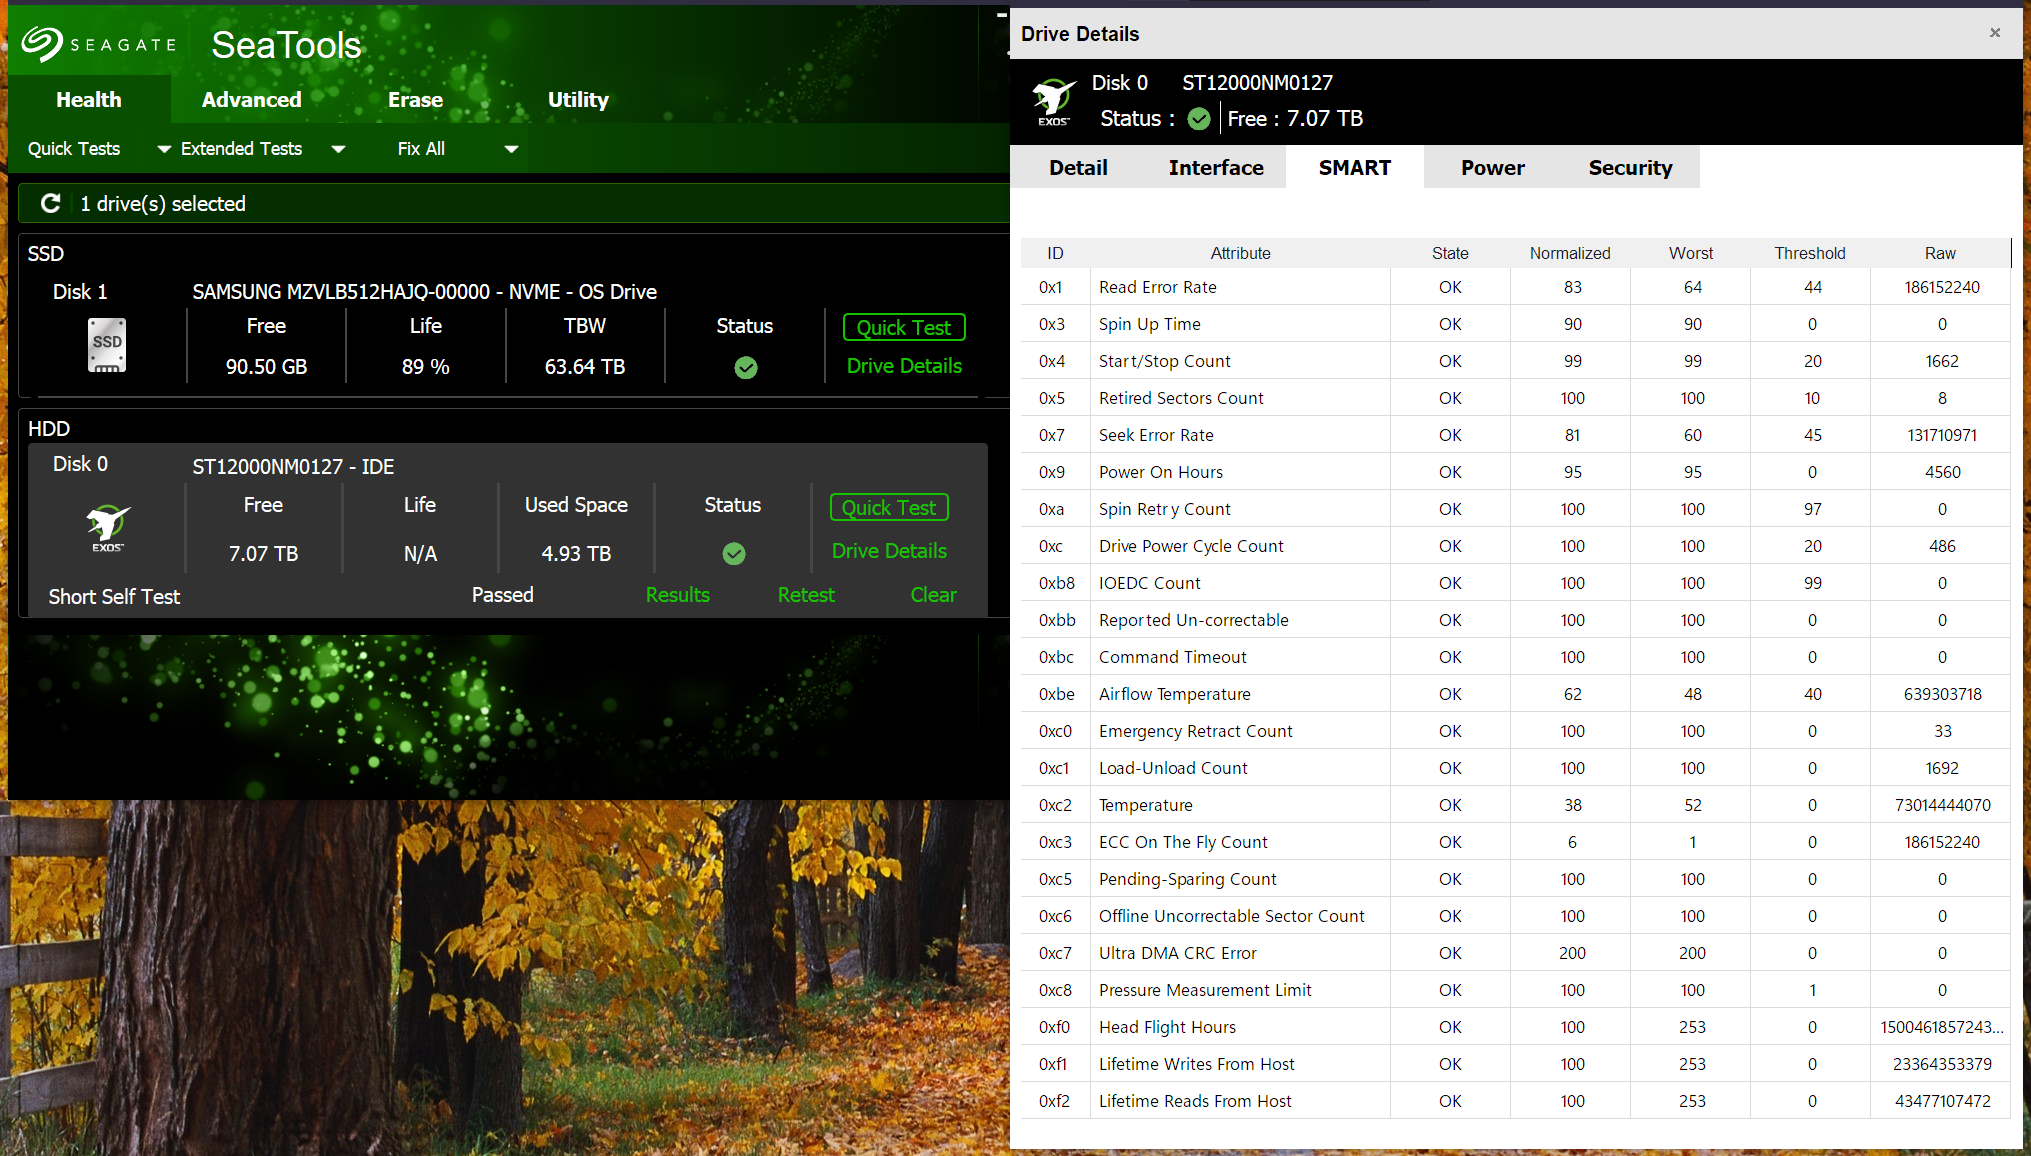Click the Command Timeout attribute row
Image resolution: width=2031 pixels, height=1156 pixels.
point(1515,657)
